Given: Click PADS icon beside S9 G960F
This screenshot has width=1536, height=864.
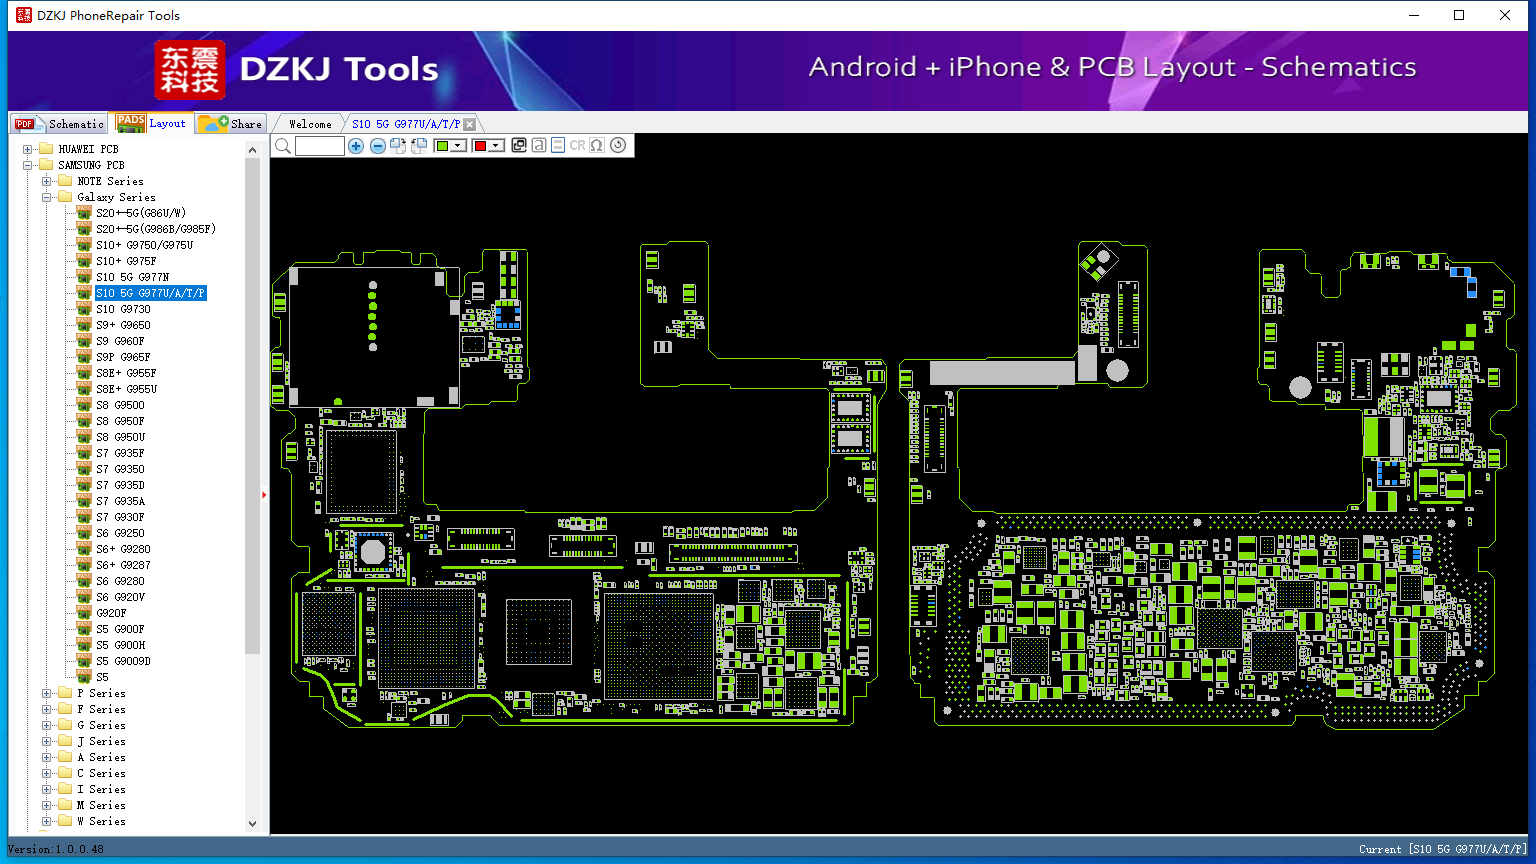Looking at the screenshot, I should [84, 341].
